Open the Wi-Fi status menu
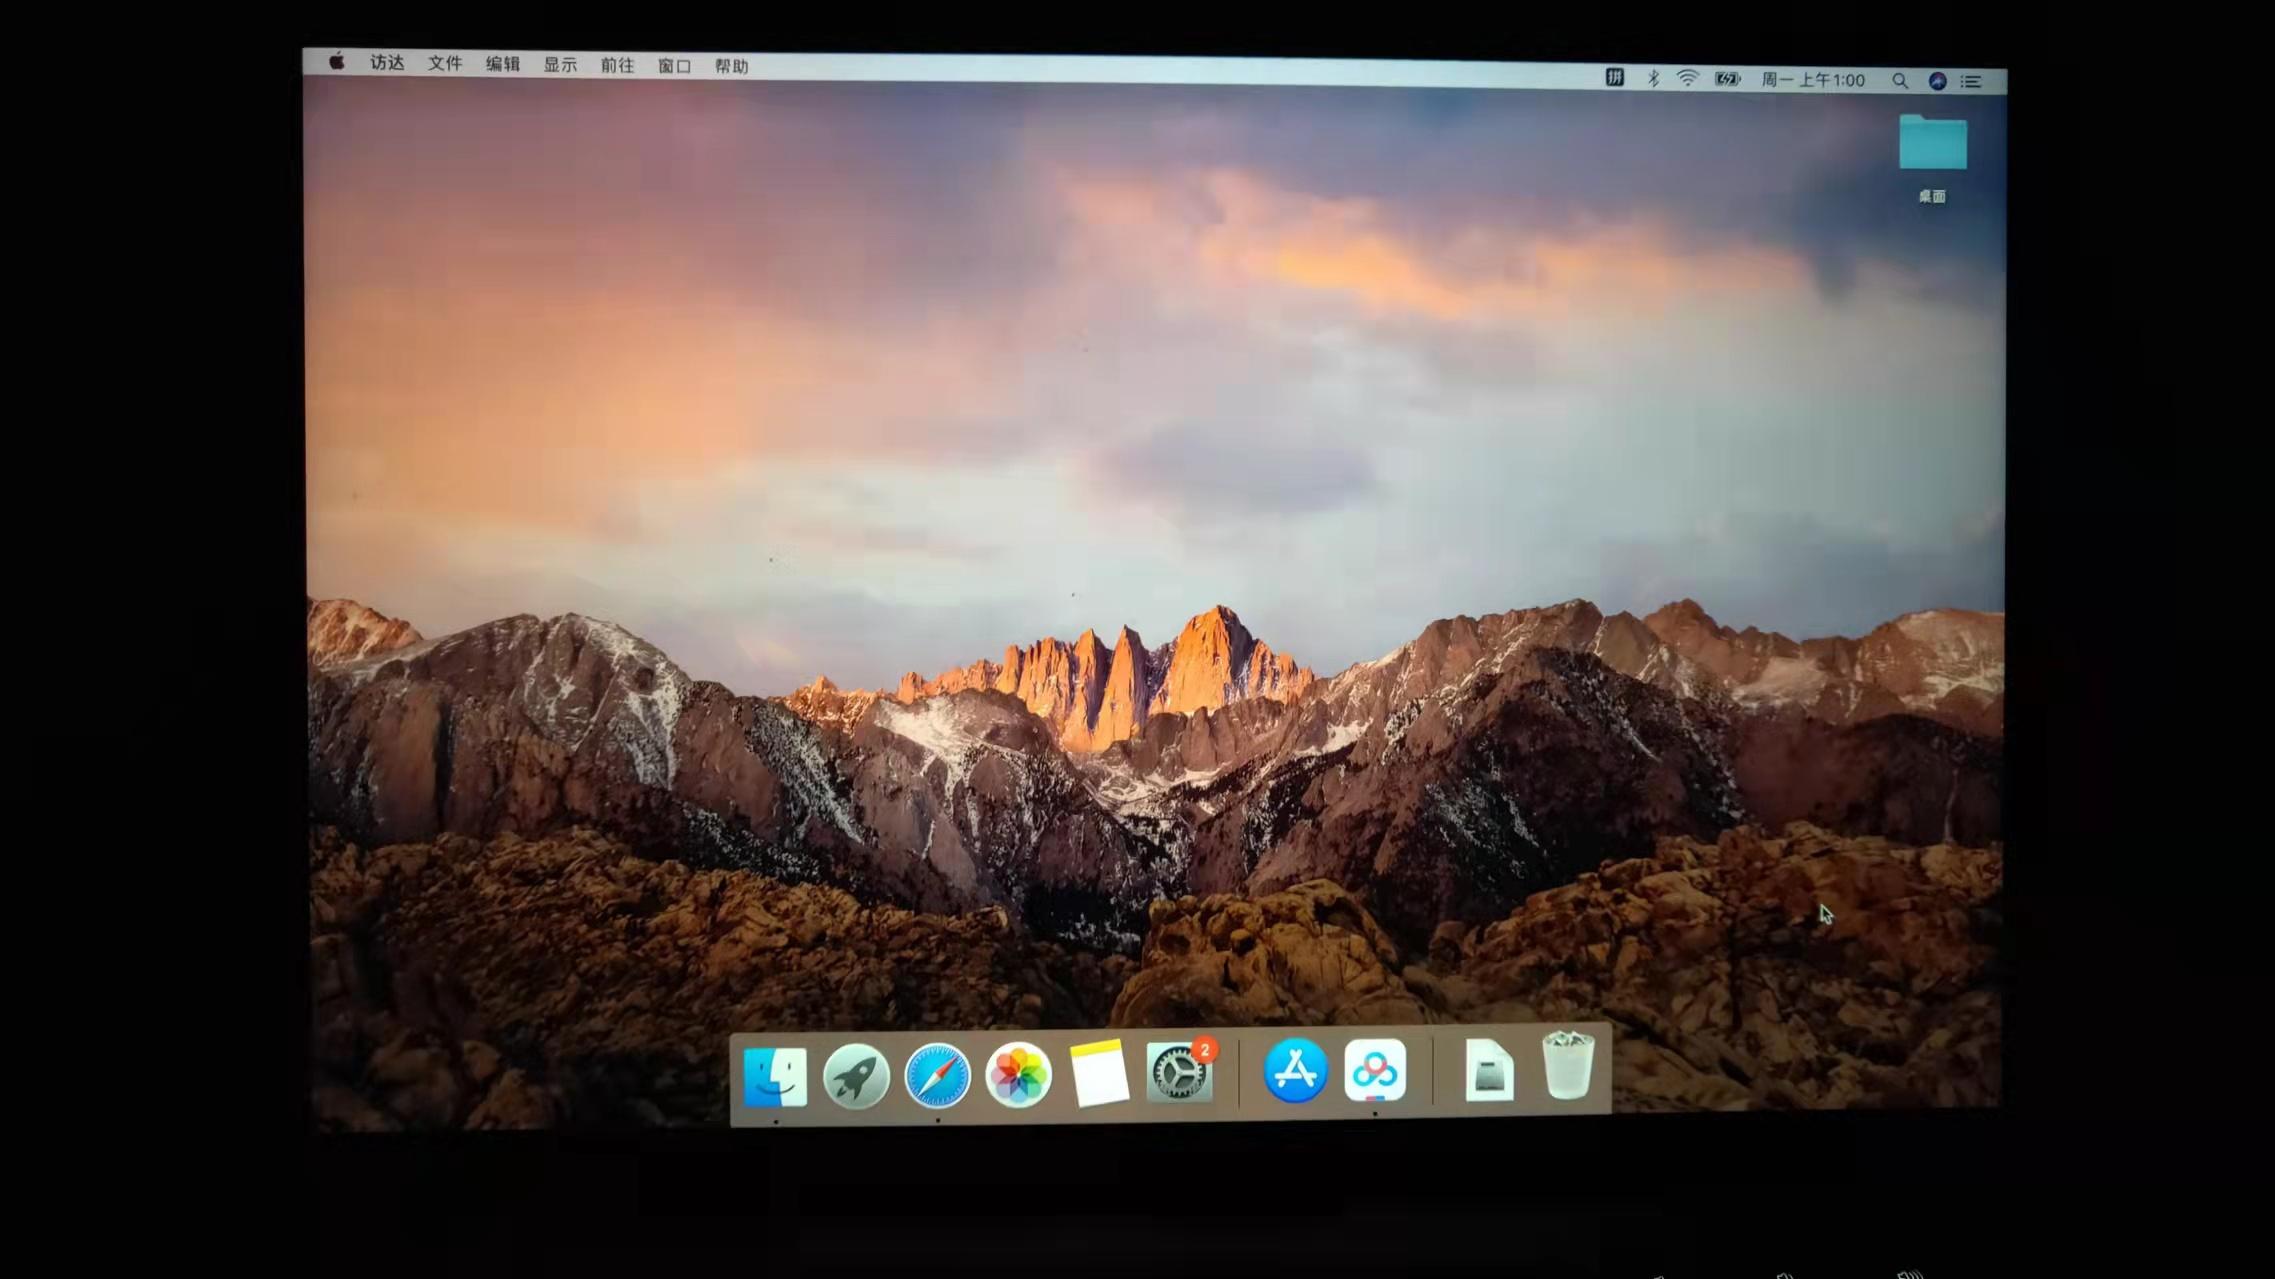2275x1279 pixels. pos(1689,79)
